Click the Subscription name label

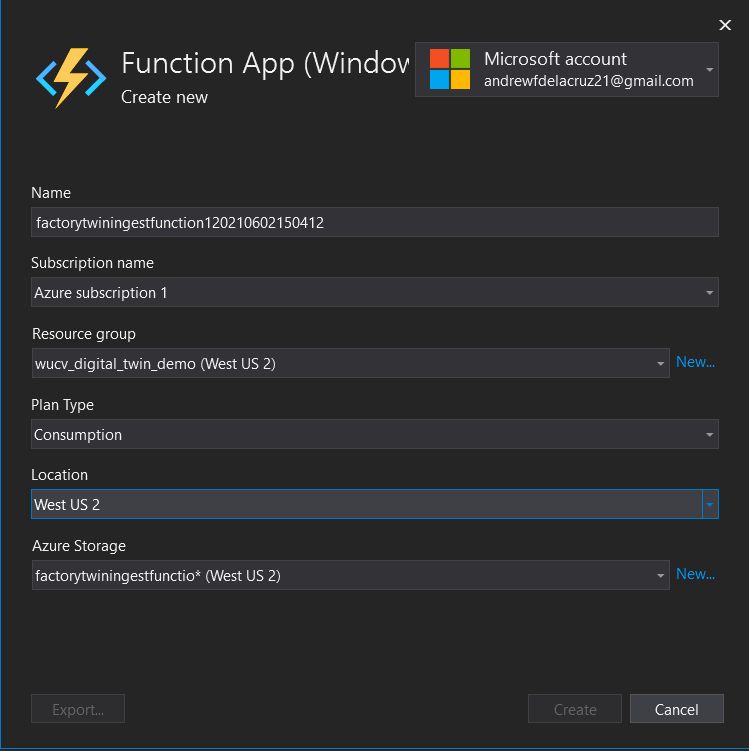coord(92,263)
